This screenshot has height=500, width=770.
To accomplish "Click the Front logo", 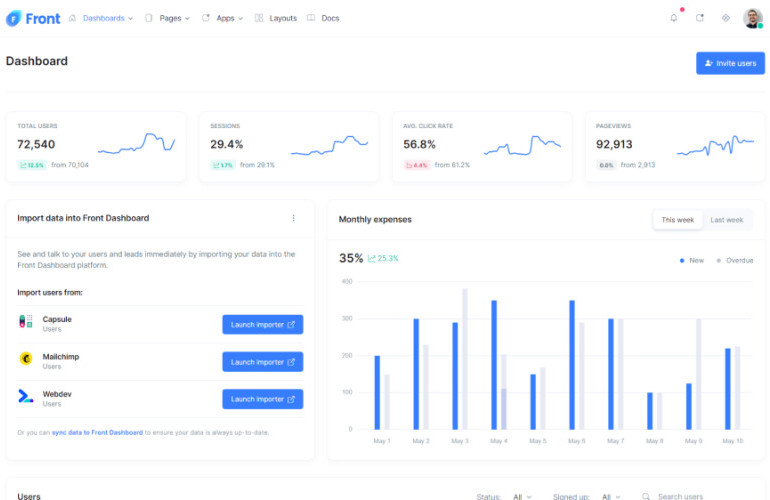I will point(33,18).
